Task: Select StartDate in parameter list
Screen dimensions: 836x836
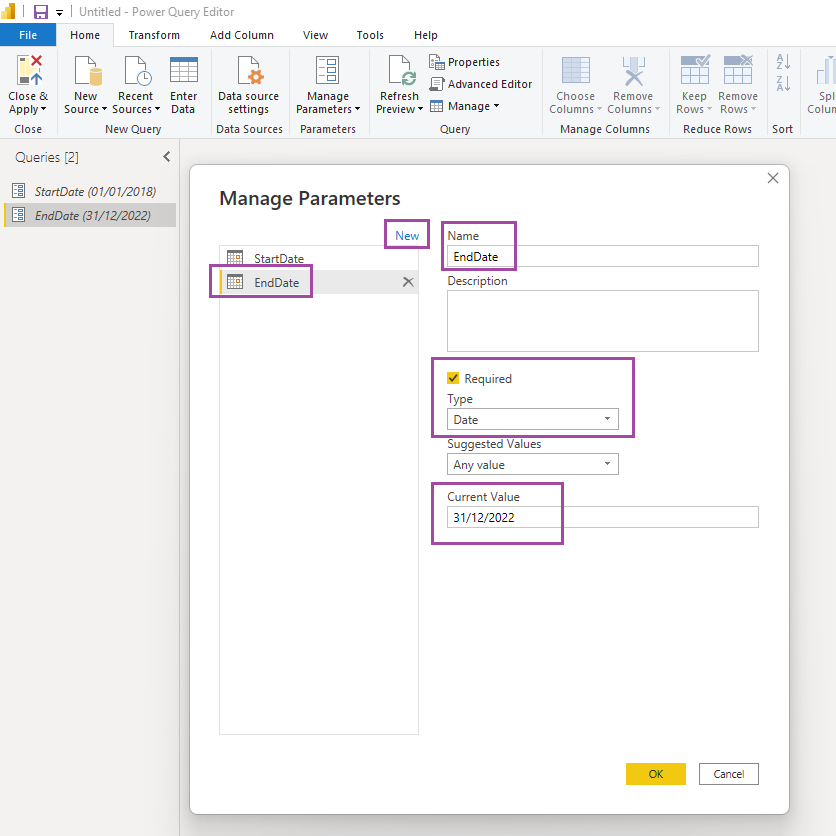Action: coord(318,258)
